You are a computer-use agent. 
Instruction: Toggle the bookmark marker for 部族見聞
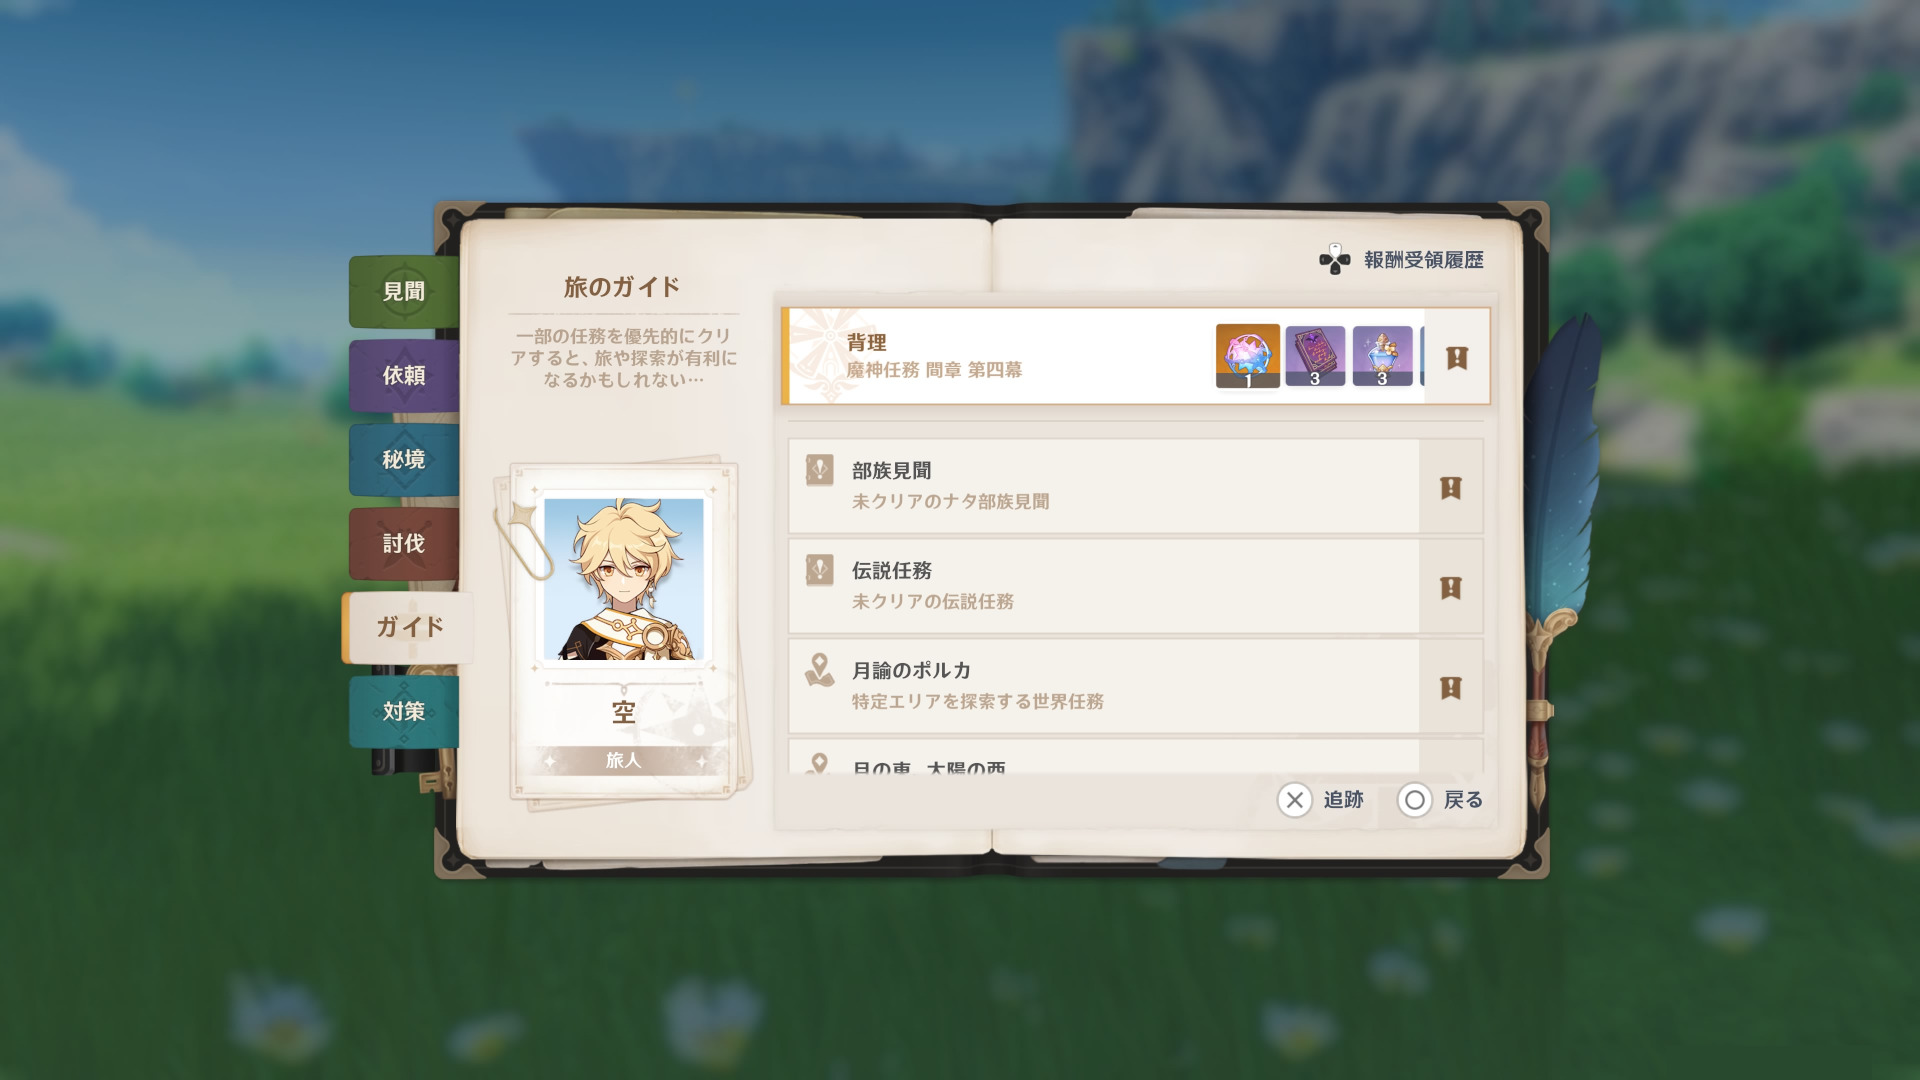point(1451,487)
